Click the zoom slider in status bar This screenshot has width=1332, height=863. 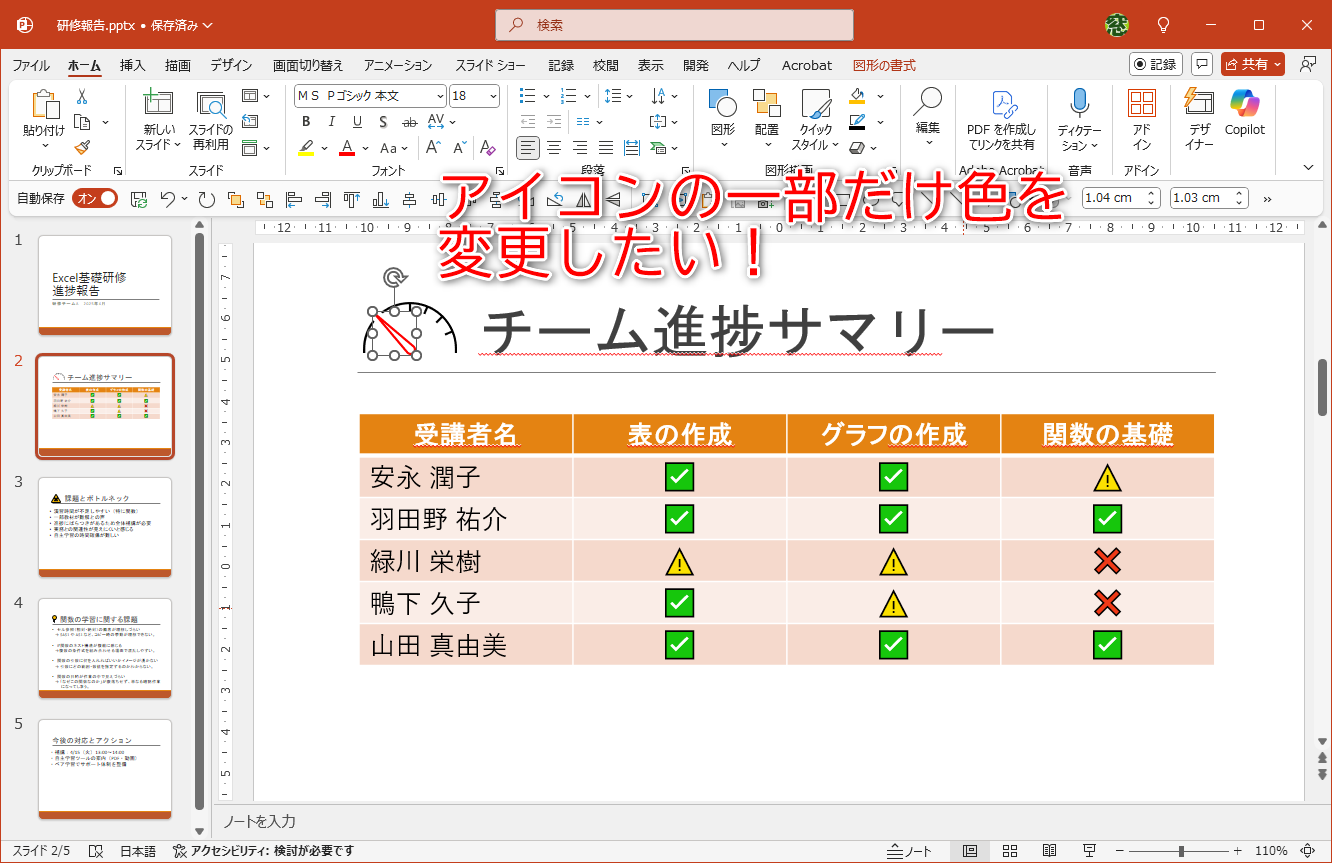click(1181, 851)
